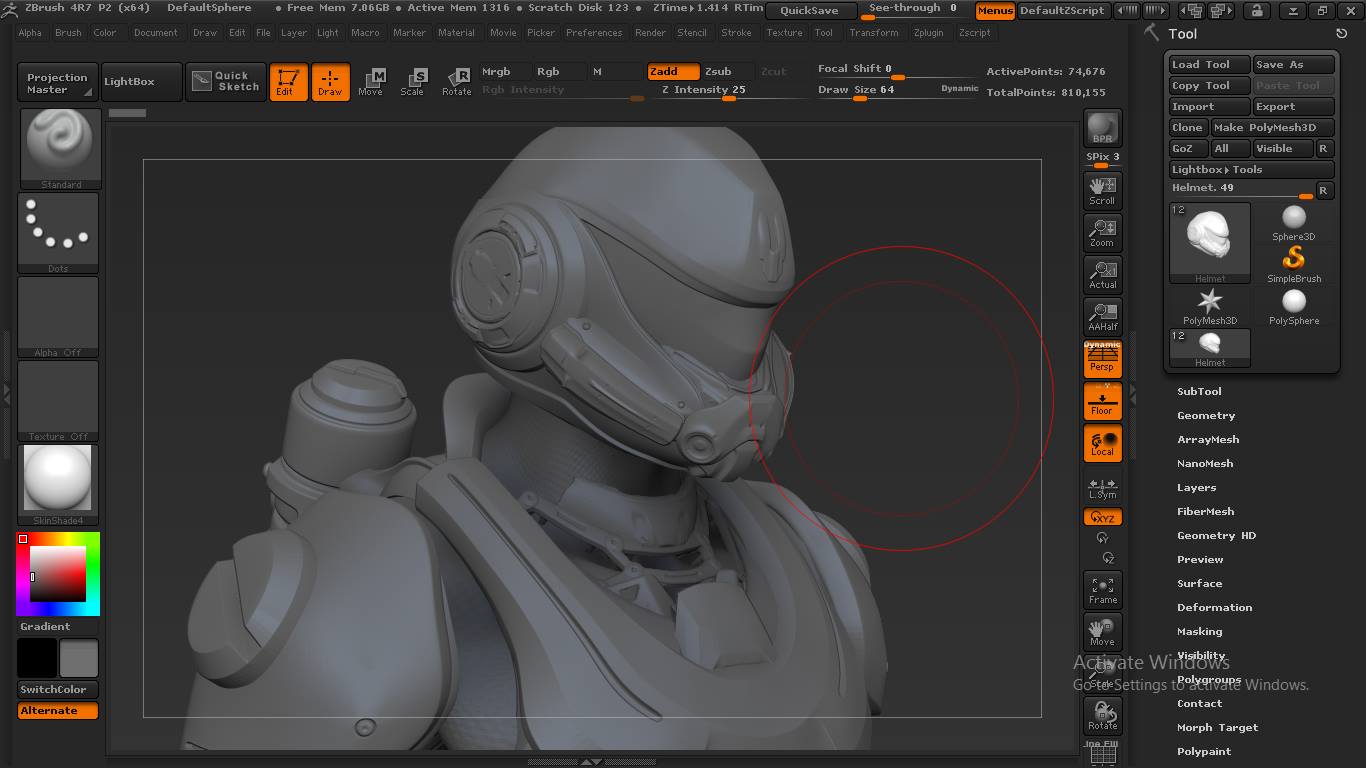
Task: Expand the SubTool section
Action: point(1199,392)
